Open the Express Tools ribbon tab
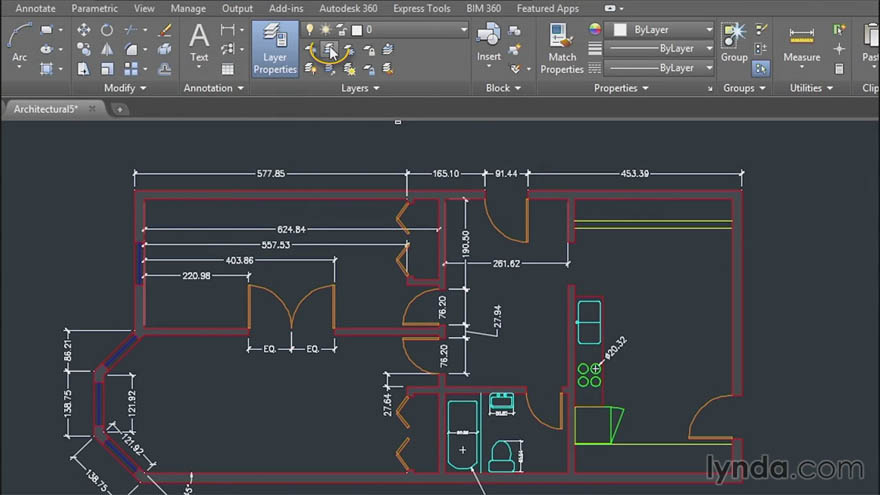Image resolution: width=880 pixels, height=495 pixels. coord(420,8)
